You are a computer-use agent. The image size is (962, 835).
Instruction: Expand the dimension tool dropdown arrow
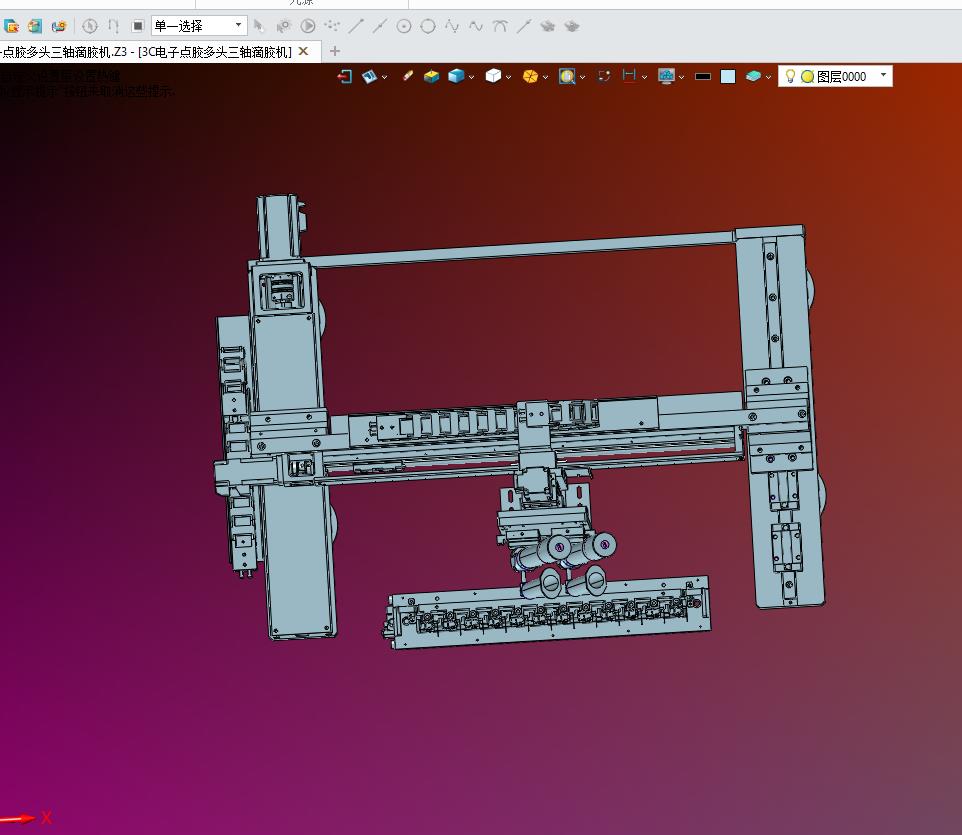[x=644, y=77]
